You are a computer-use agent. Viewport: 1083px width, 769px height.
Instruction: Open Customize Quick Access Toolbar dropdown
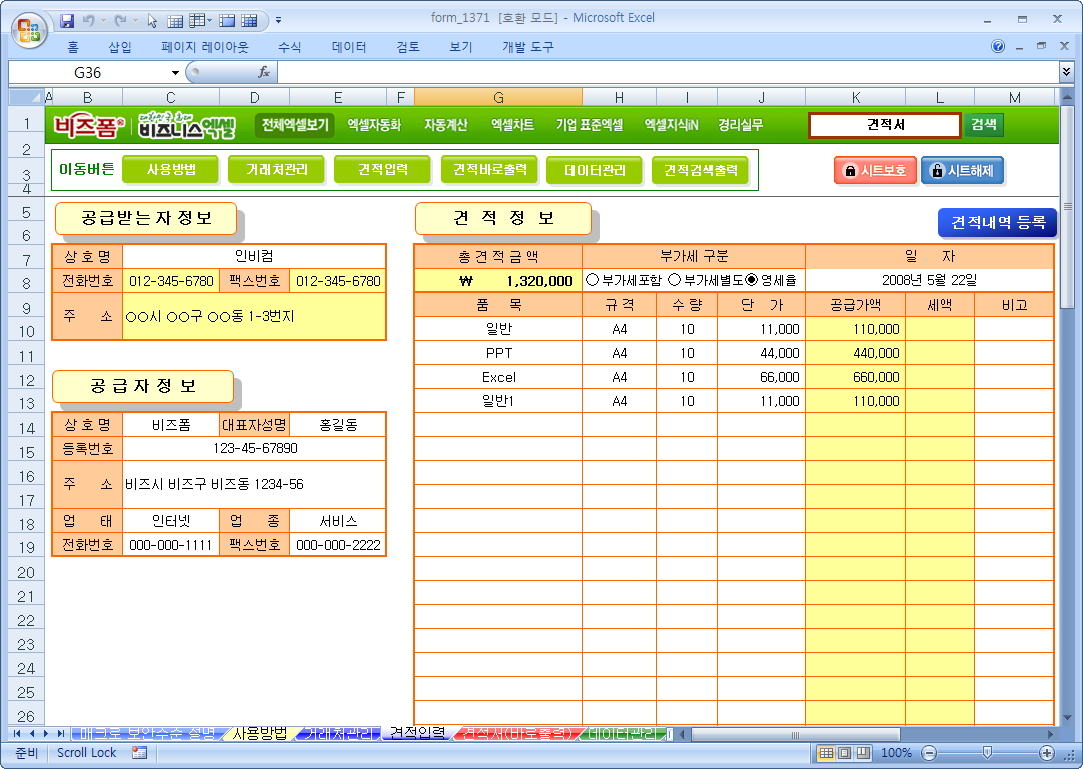(278, 20)
